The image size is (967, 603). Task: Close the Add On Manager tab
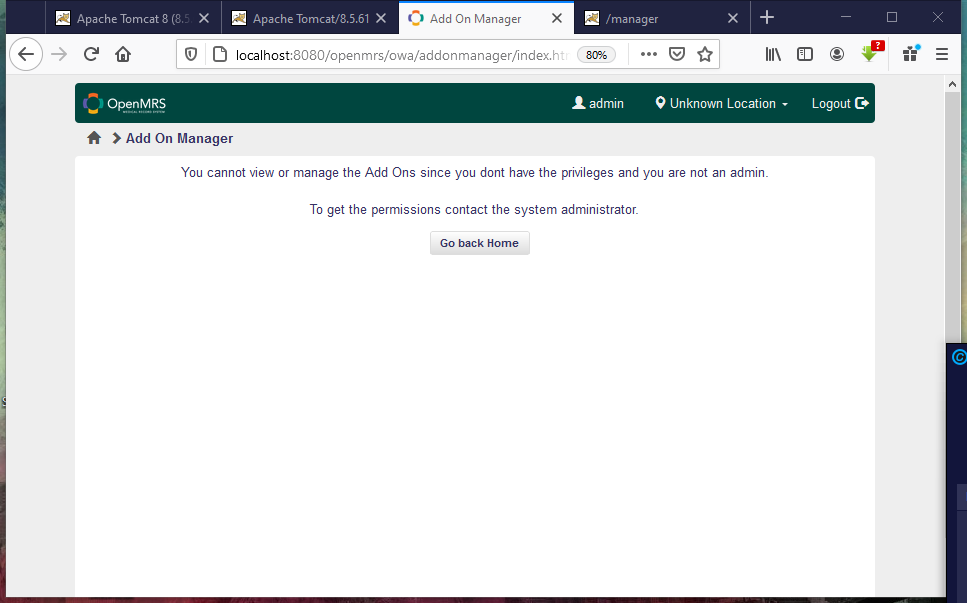pos(557,18)
